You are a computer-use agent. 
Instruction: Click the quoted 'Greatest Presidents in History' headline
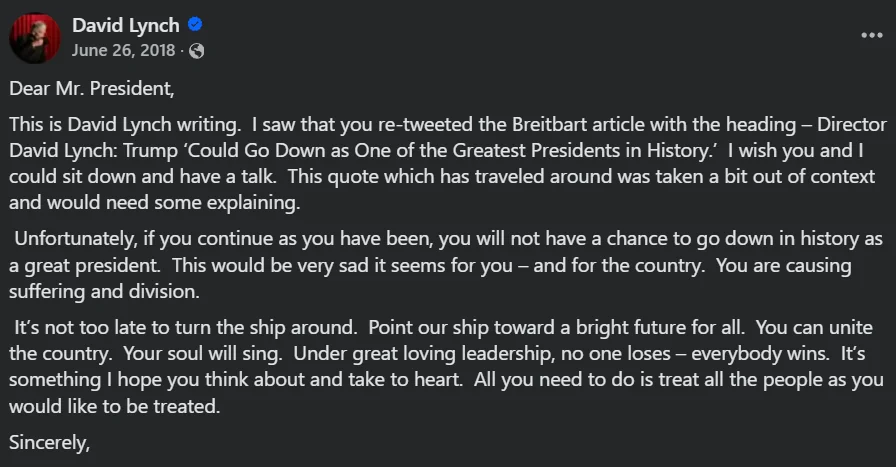(x=585, y=150)
